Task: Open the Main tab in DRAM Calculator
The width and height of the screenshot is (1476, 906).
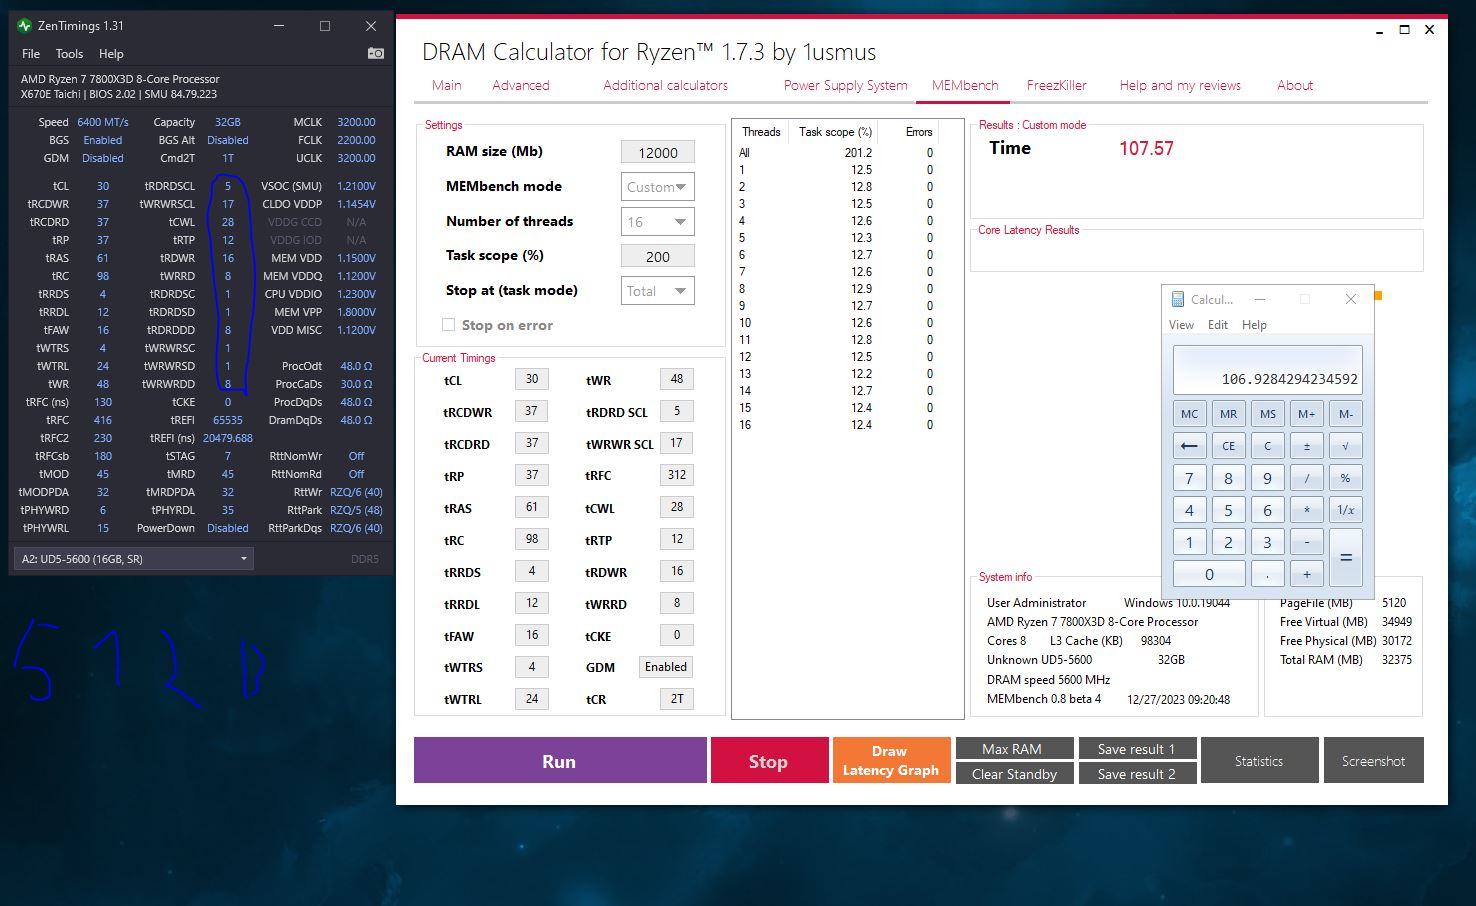Action: pos(446,85)
